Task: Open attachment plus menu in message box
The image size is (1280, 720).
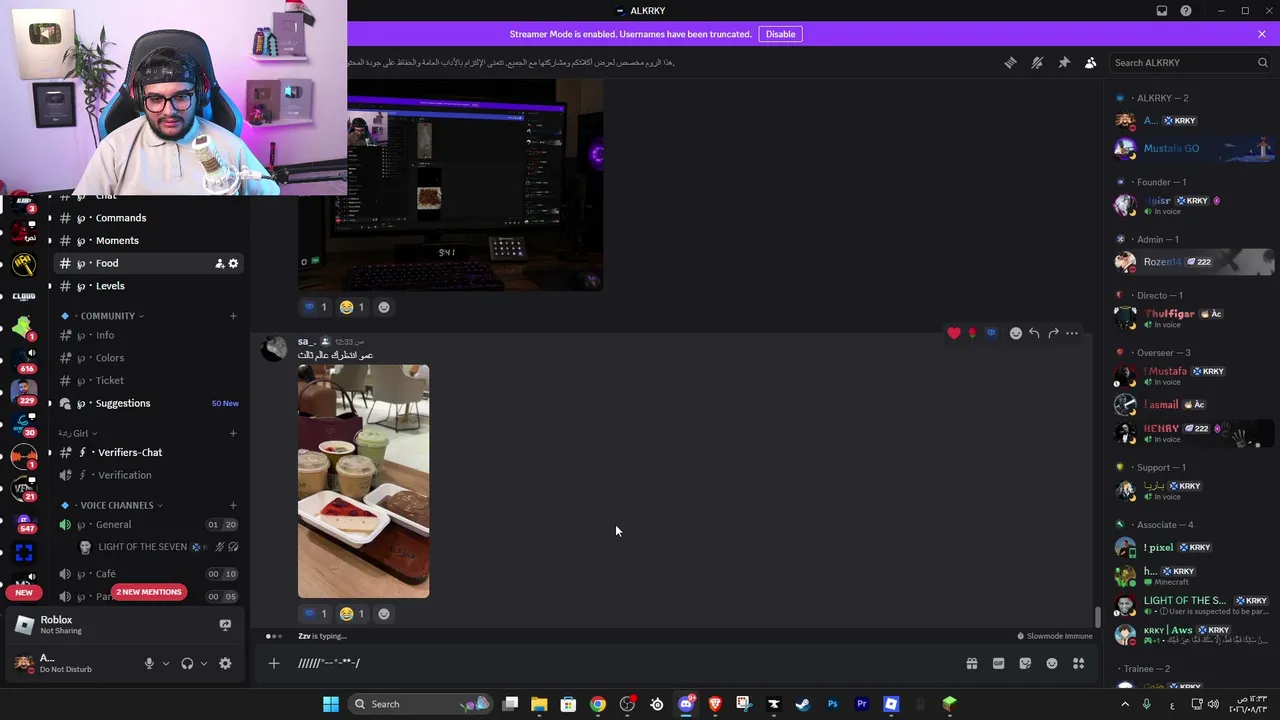Action: pos(274,663)
